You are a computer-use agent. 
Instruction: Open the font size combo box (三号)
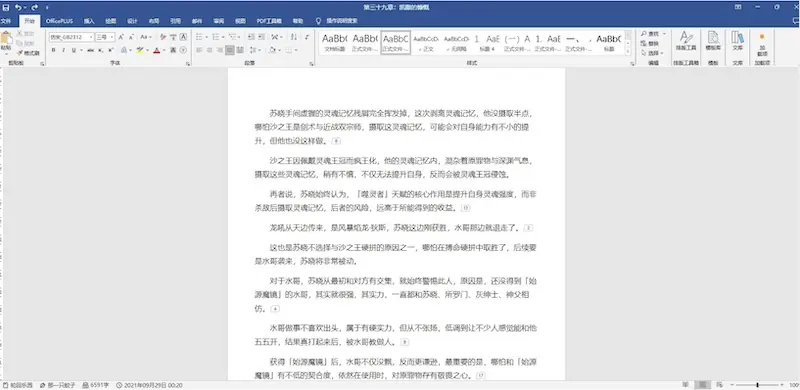(105, 37)
